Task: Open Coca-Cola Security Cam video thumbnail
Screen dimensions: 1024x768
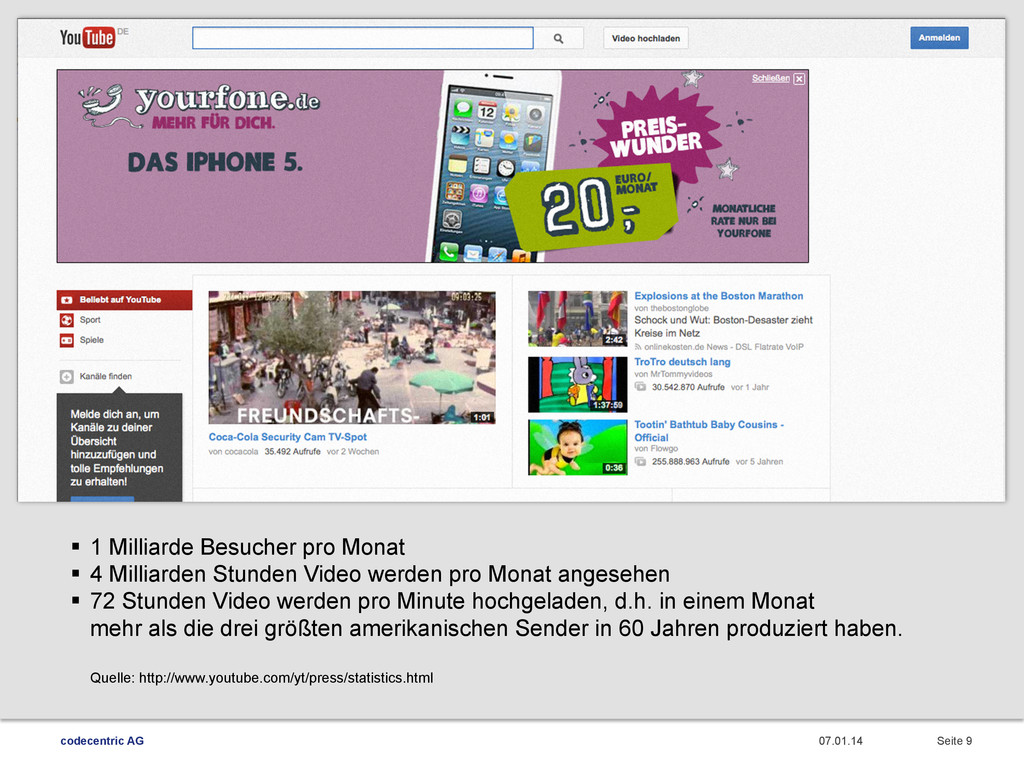Action: pos(352,357)
